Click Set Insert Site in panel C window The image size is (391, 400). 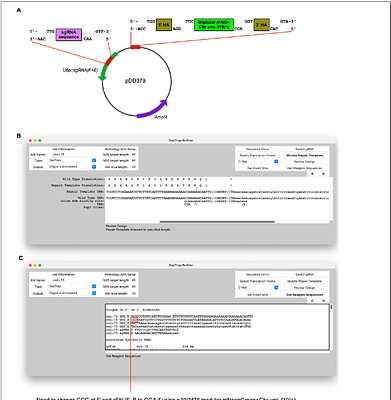pos(257,295)
